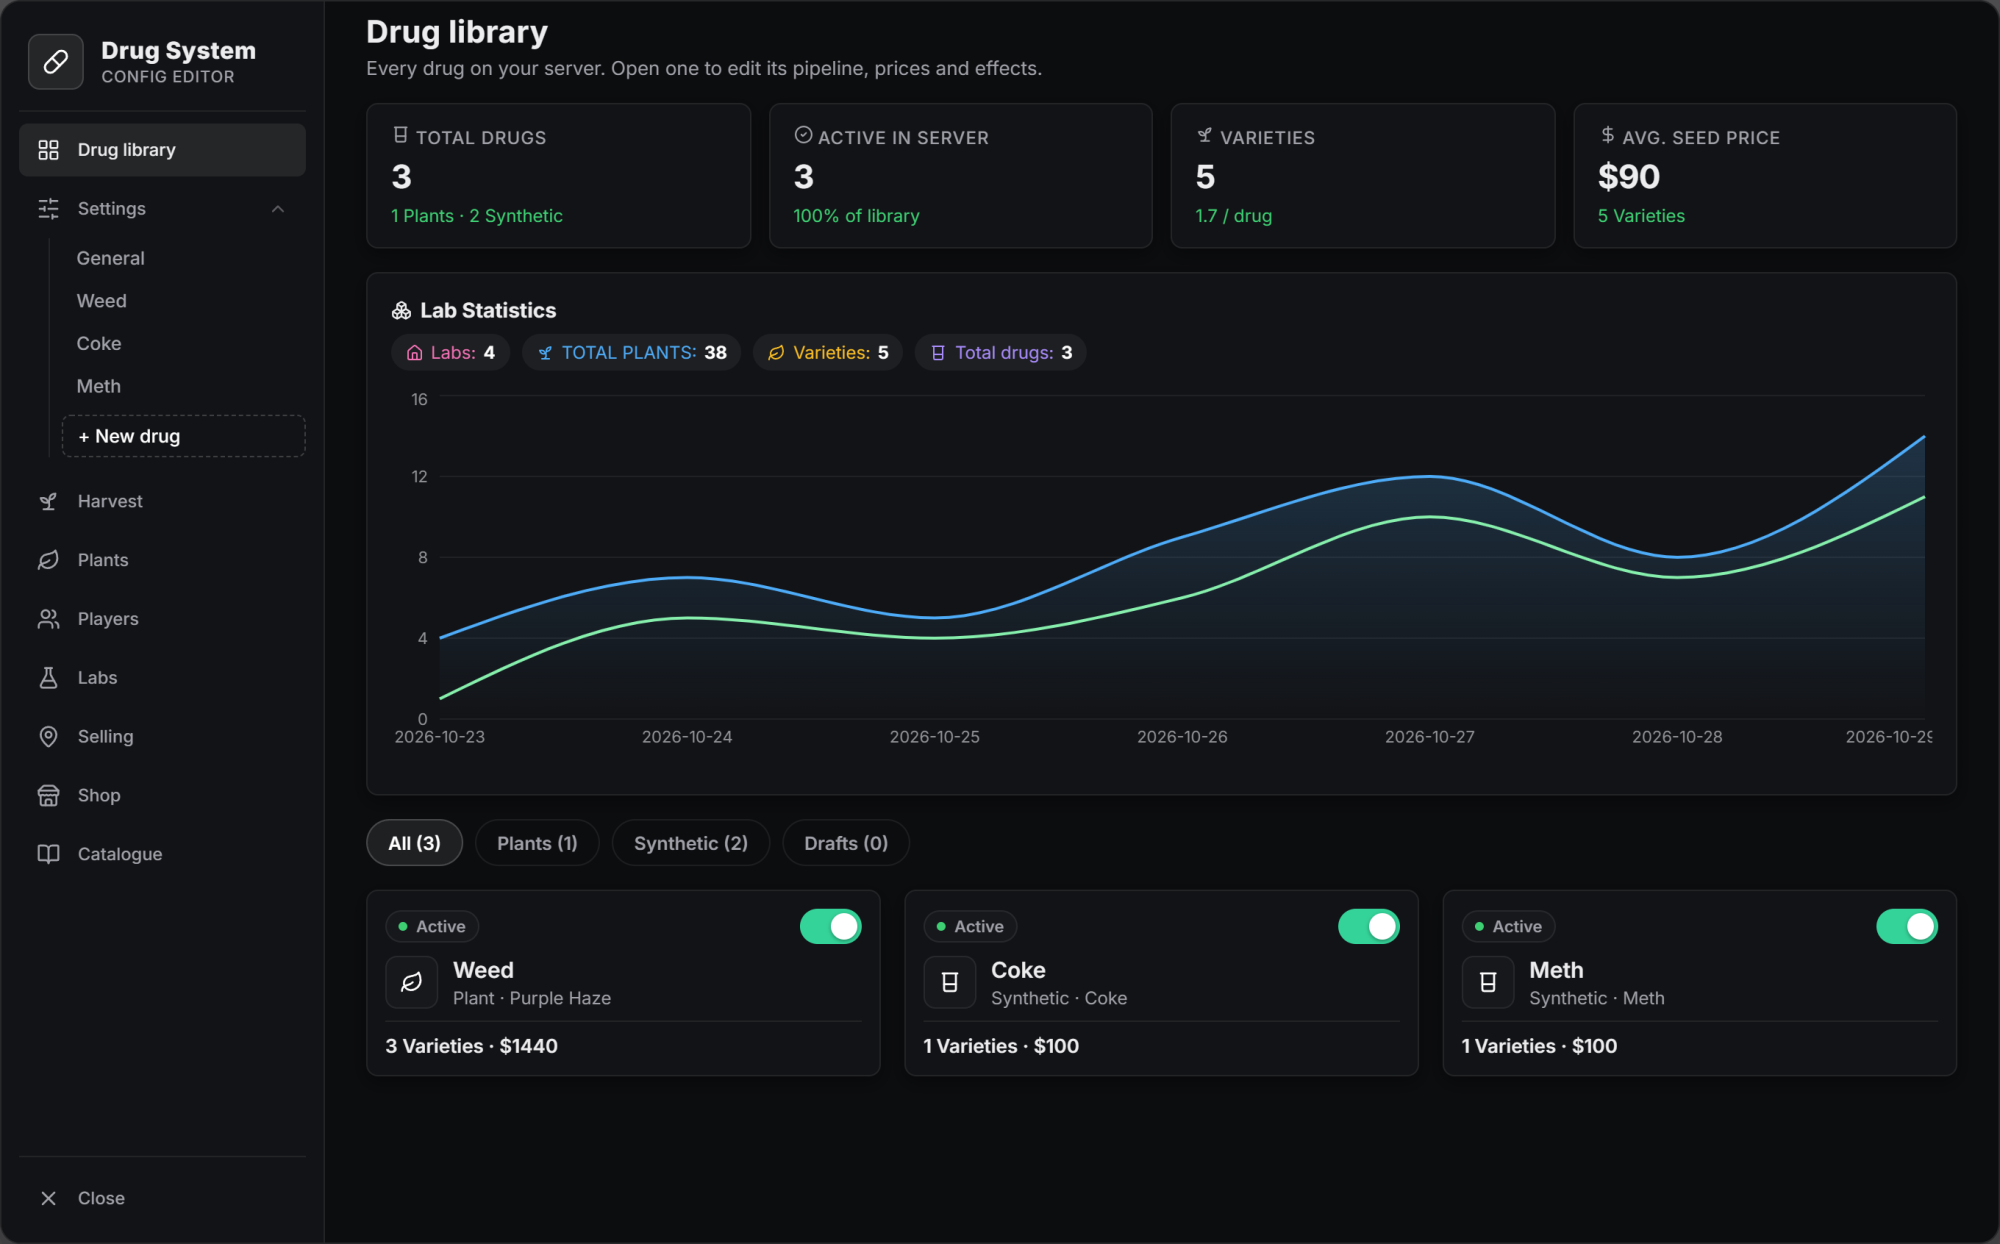Screen dimensions: 2000x1244
Task: Click the 100% of library text
Action: tap(856, 216)
